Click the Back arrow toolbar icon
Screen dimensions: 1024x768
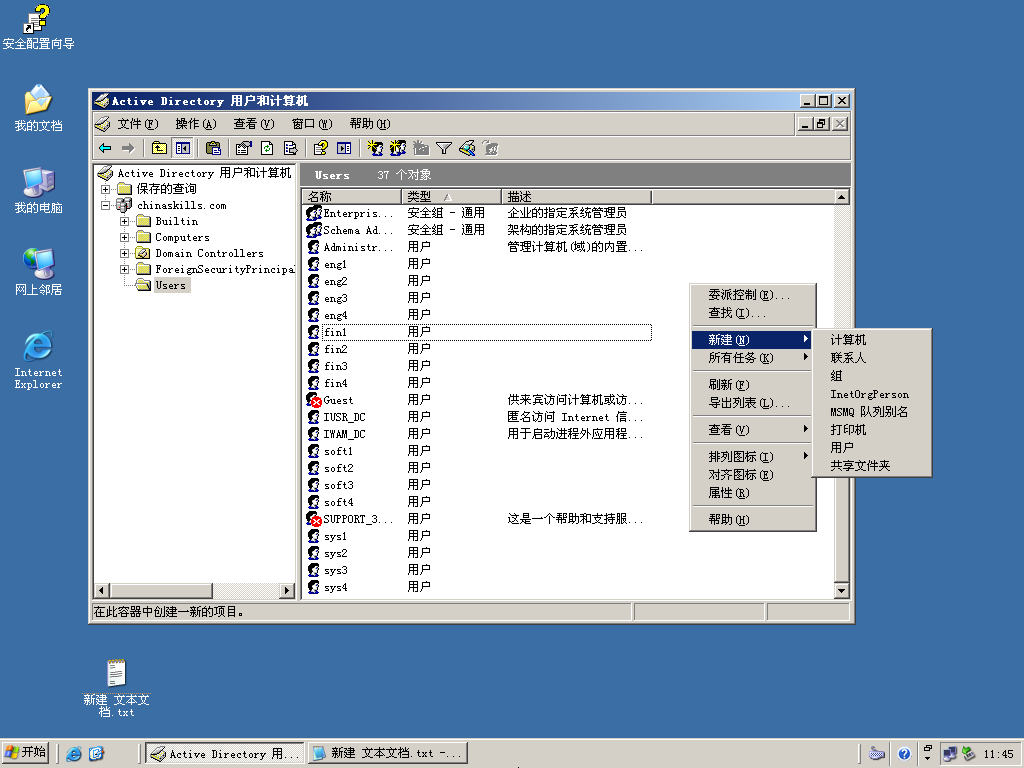(105, 148)
